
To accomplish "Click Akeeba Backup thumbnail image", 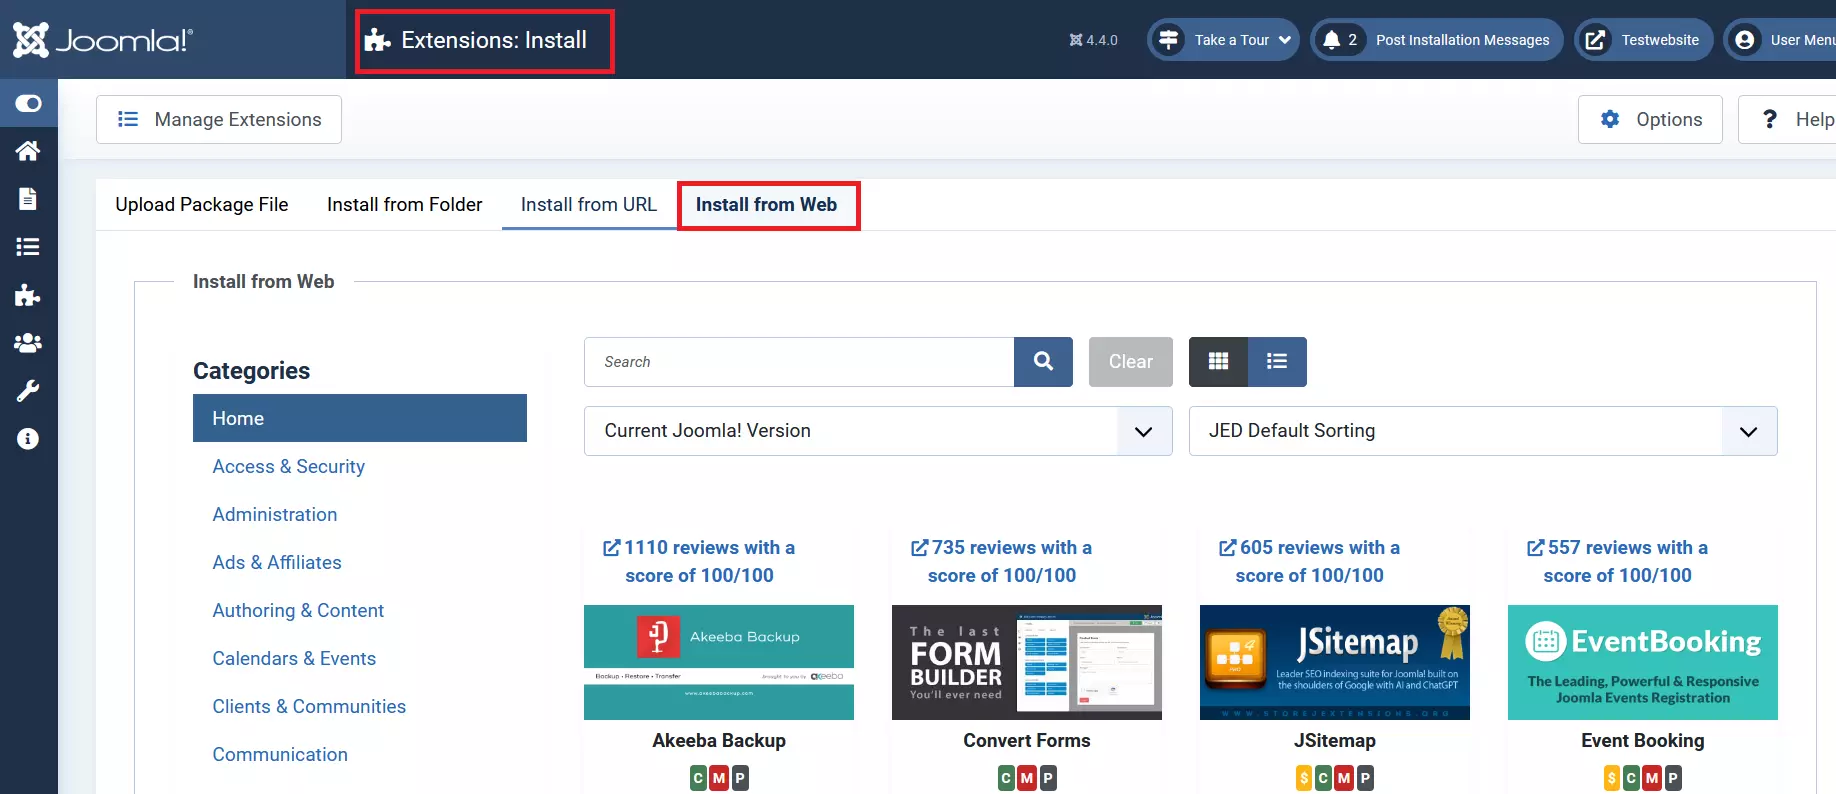I will [x=719, y=662].
